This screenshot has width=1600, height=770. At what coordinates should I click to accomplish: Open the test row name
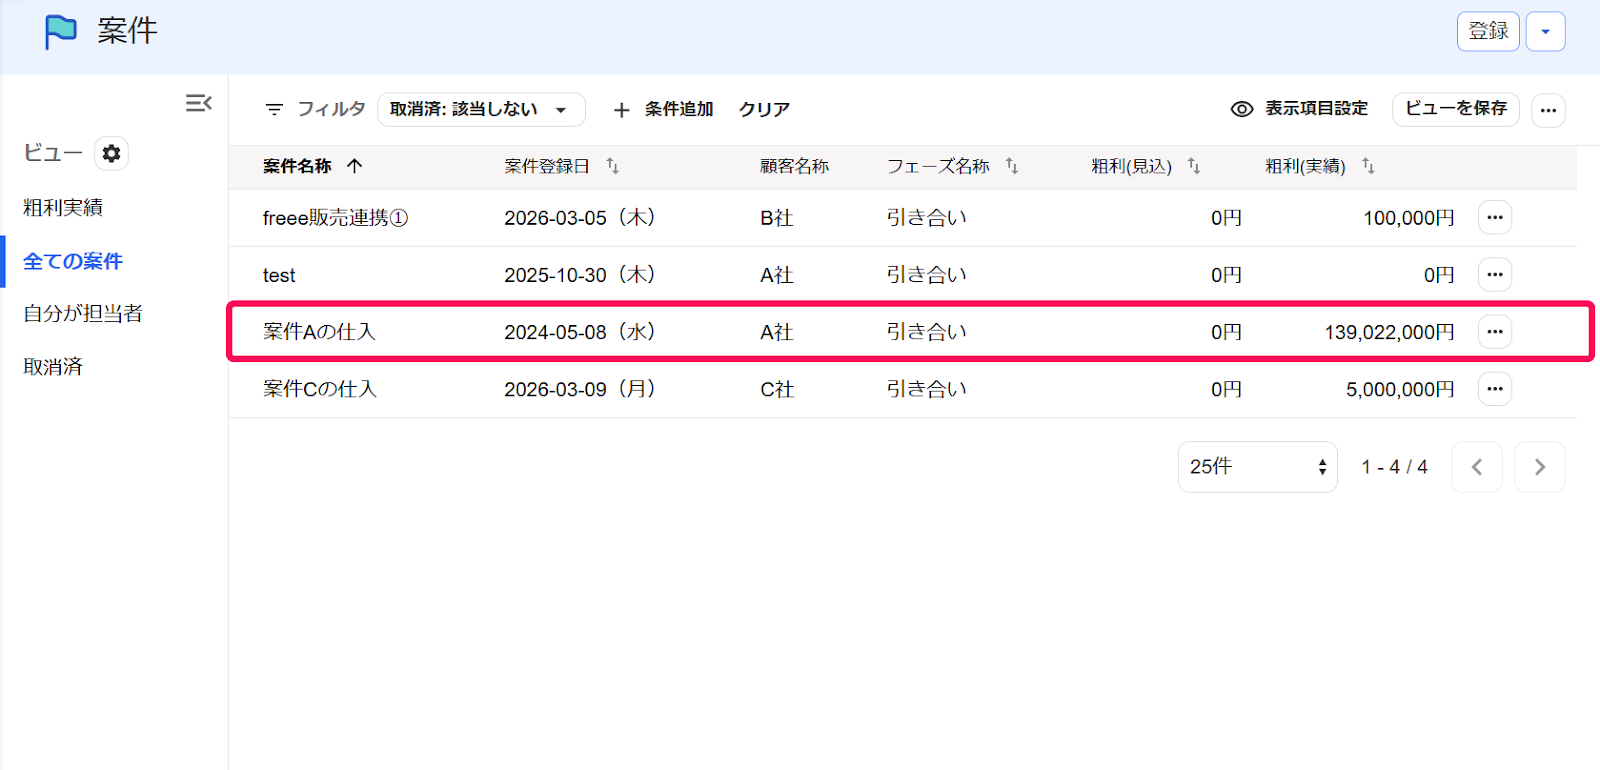click(x=279, y=275)
